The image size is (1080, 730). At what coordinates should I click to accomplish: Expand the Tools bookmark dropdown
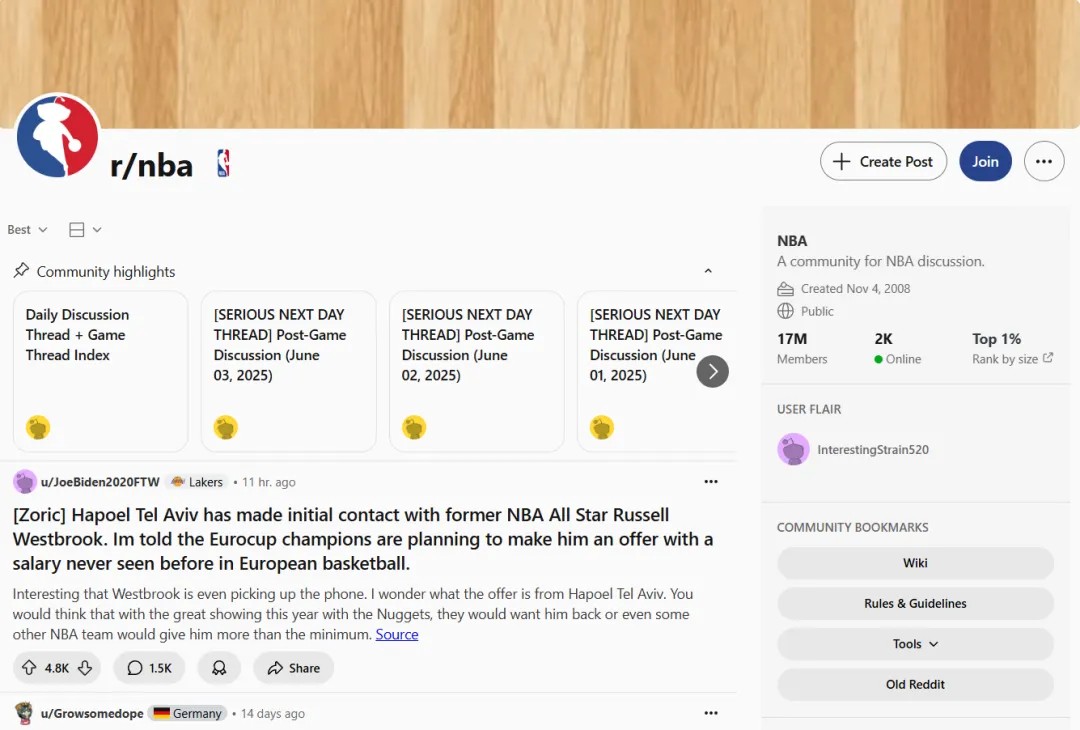(915, 644)
